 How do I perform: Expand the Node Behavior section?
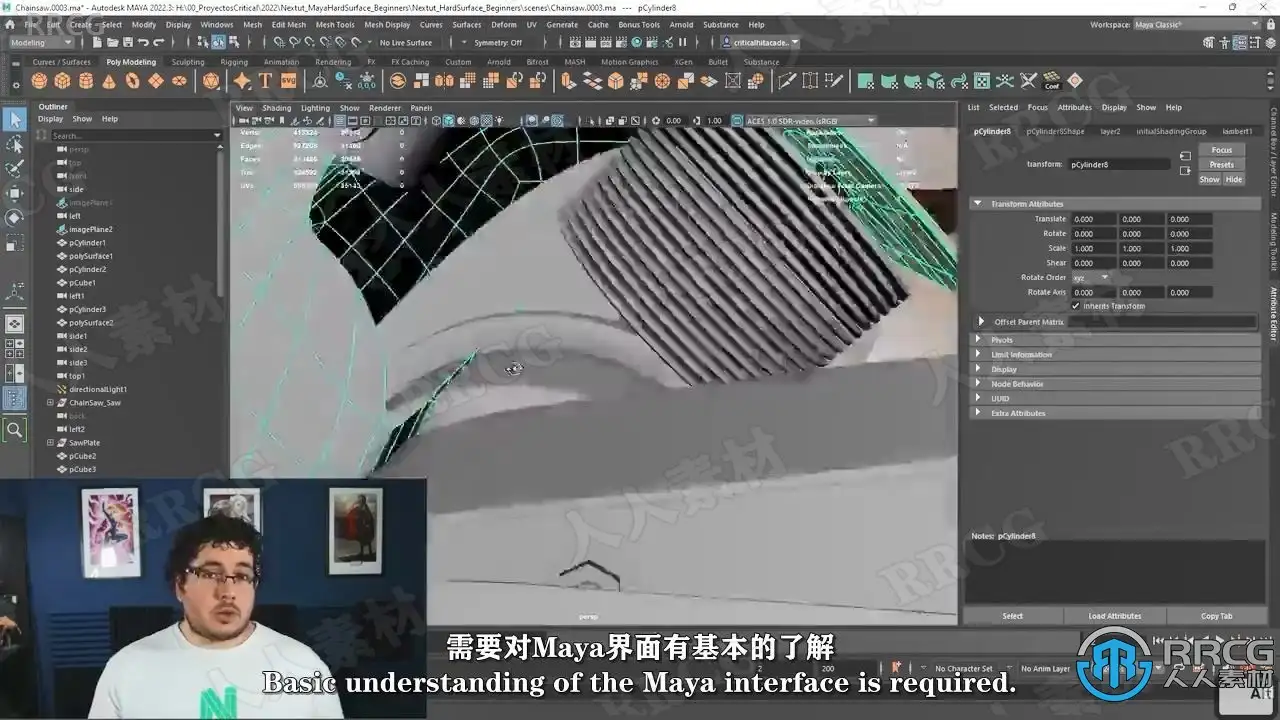[x=1116, y=384]
